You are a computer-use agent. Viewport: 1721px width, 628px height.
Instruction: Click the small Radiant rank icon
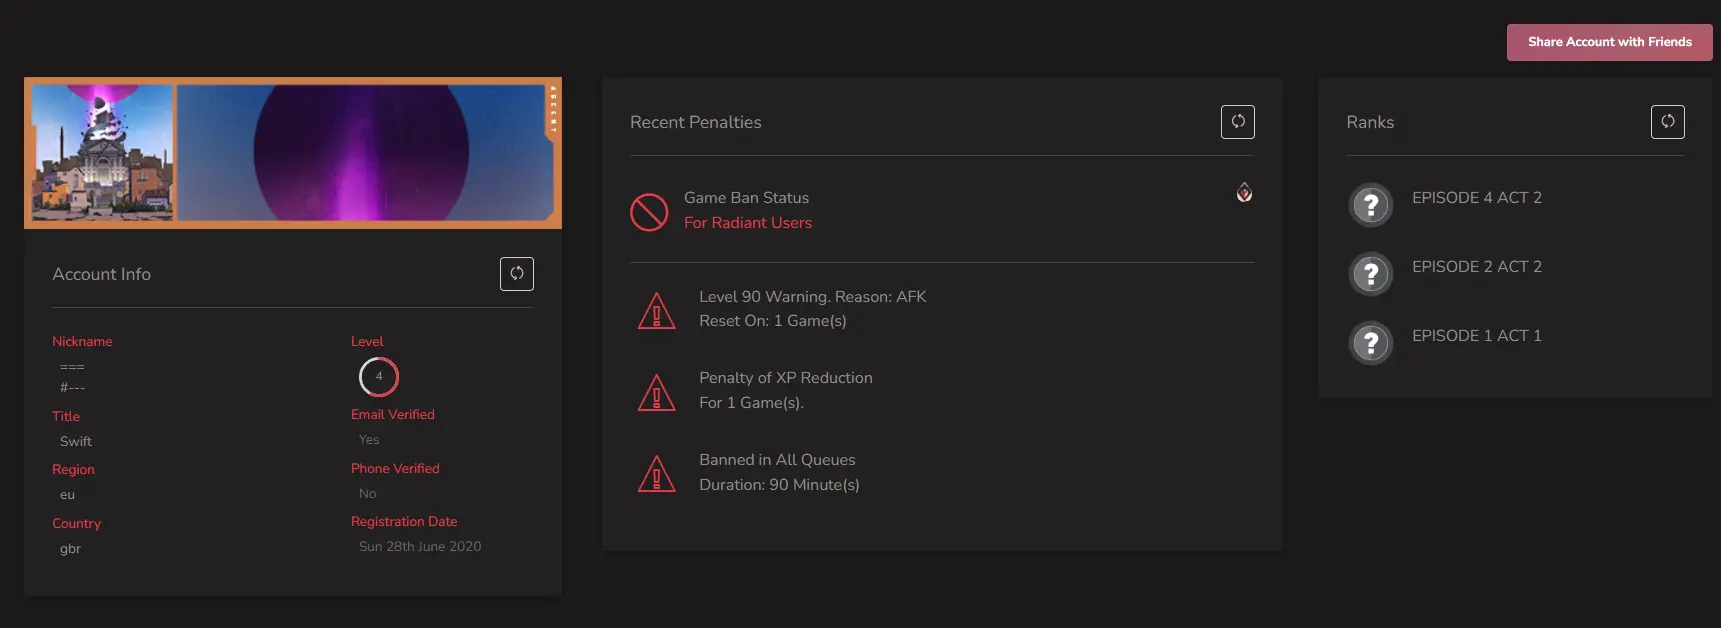1244,192
